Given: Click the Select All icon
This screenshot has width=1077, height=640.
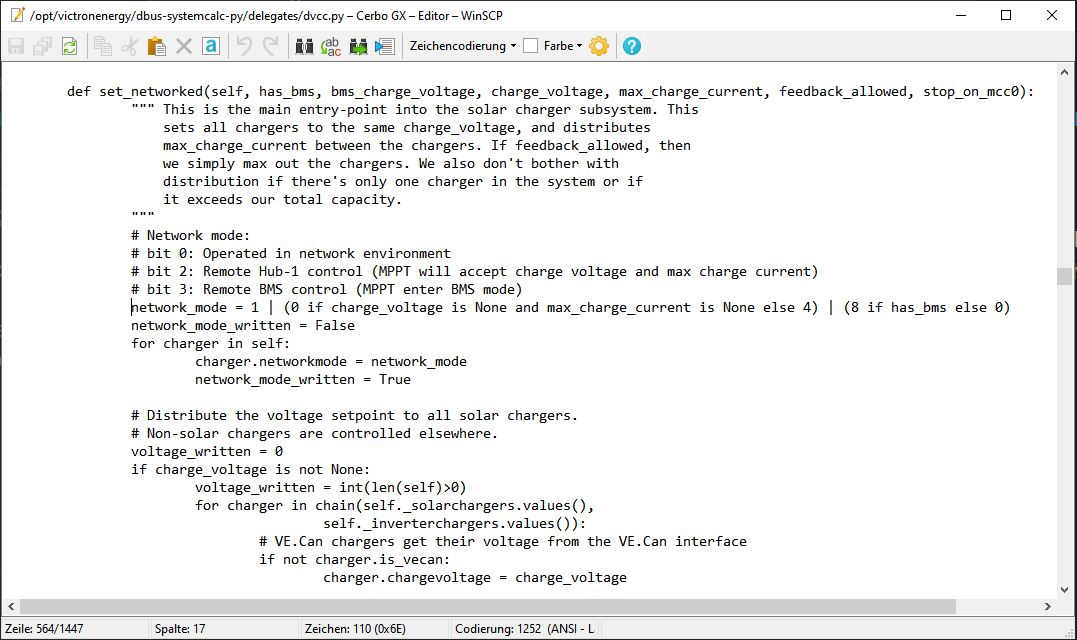Looking at the screenshot, I should pyautogui.click(x=210, y=46).
